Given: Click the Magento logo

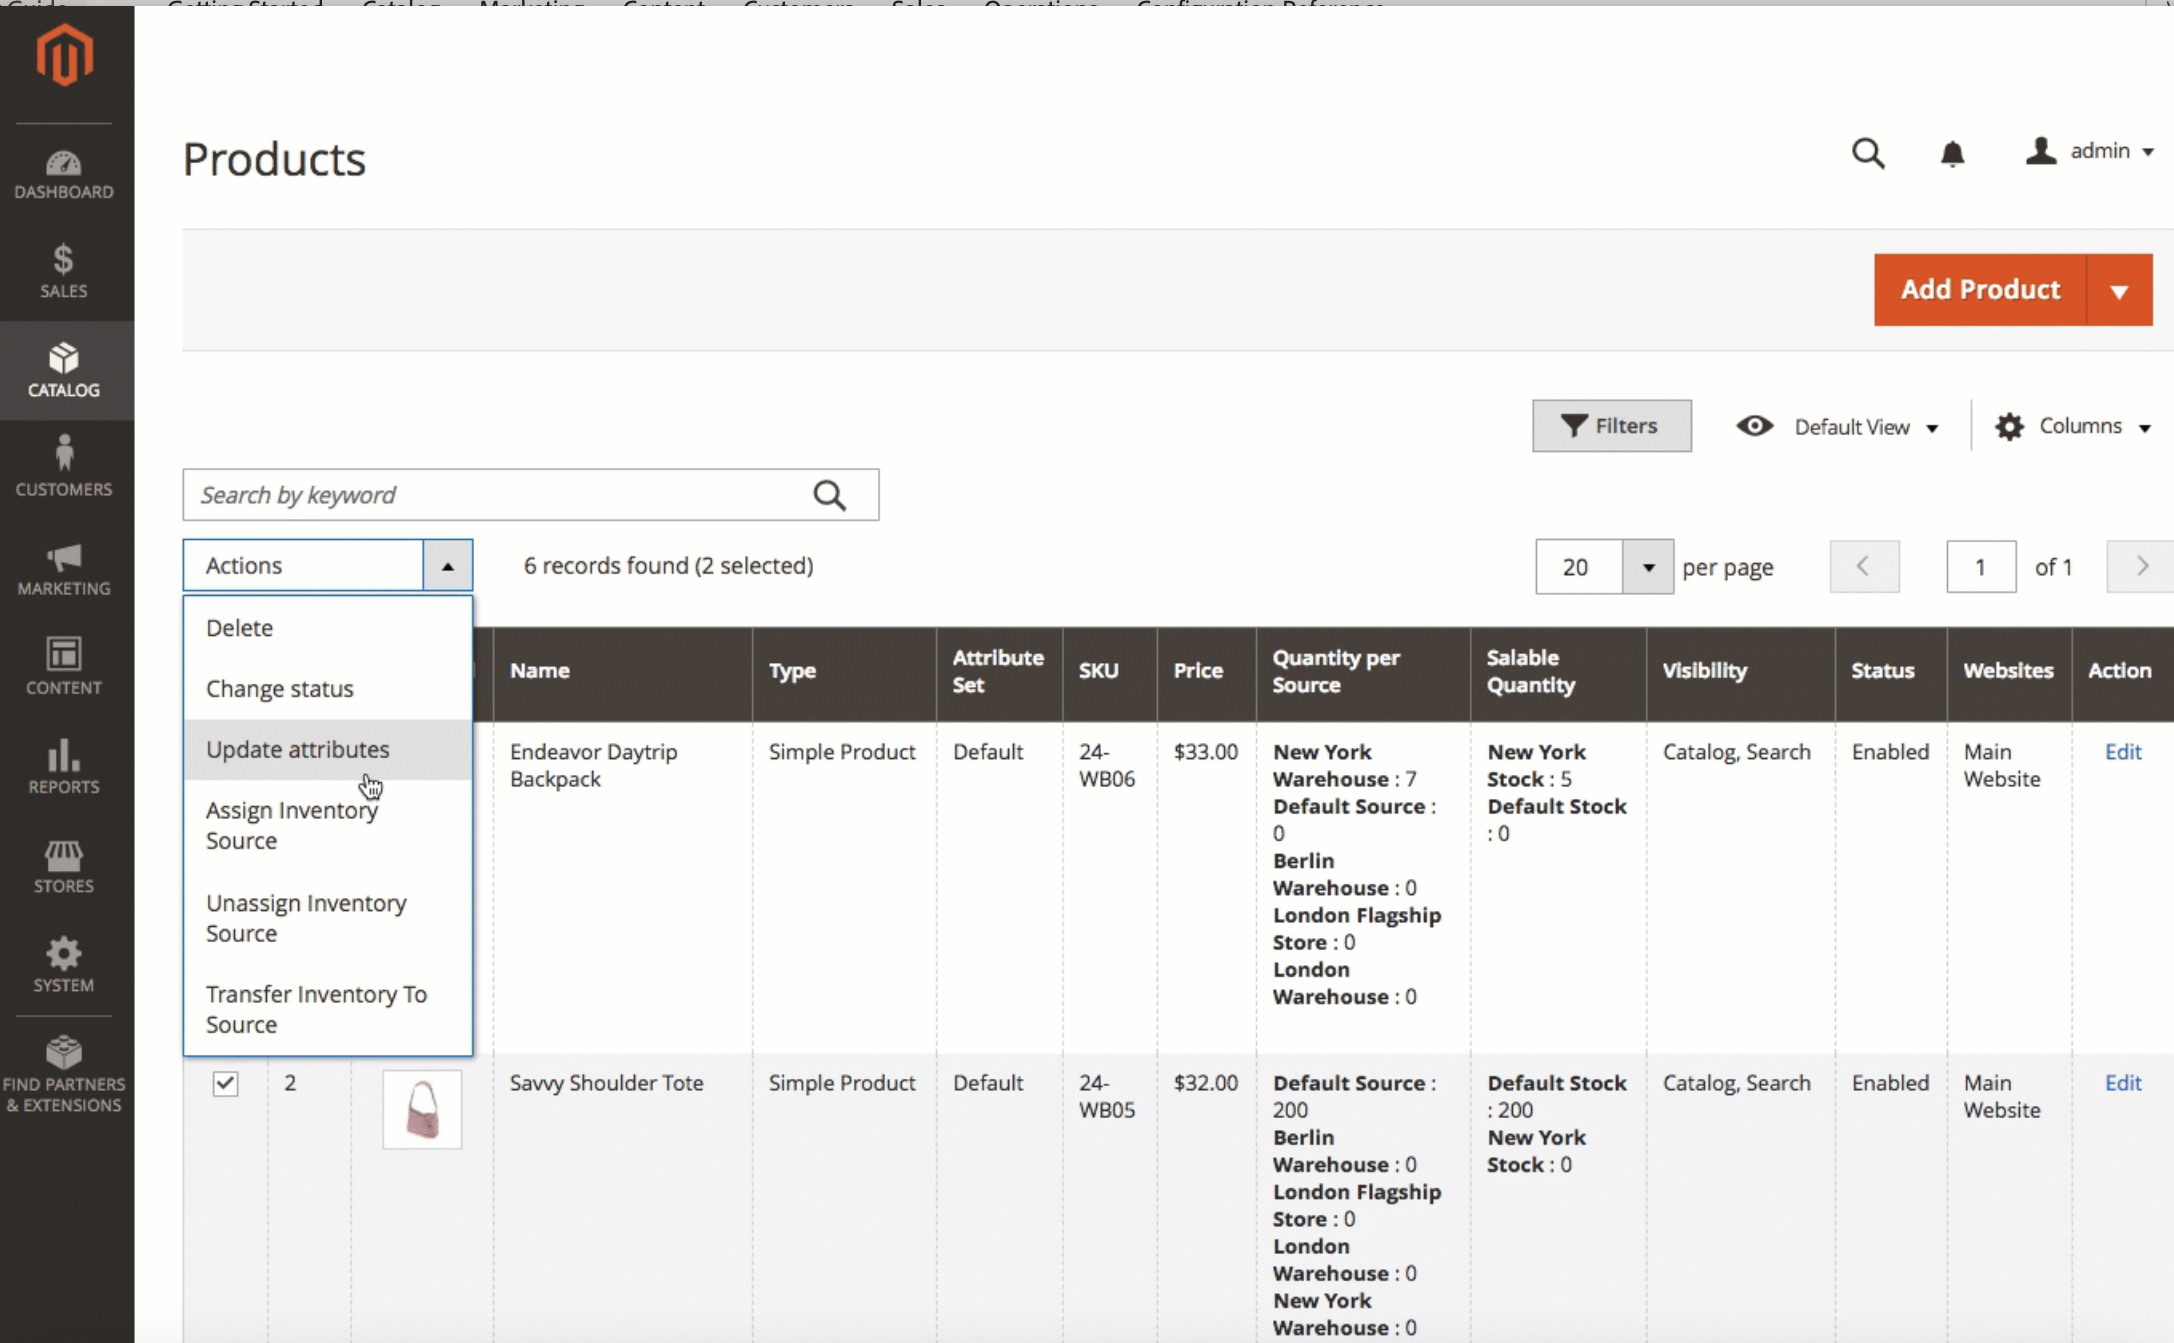Looking at the screenshot, I should [x=65, y=55].
